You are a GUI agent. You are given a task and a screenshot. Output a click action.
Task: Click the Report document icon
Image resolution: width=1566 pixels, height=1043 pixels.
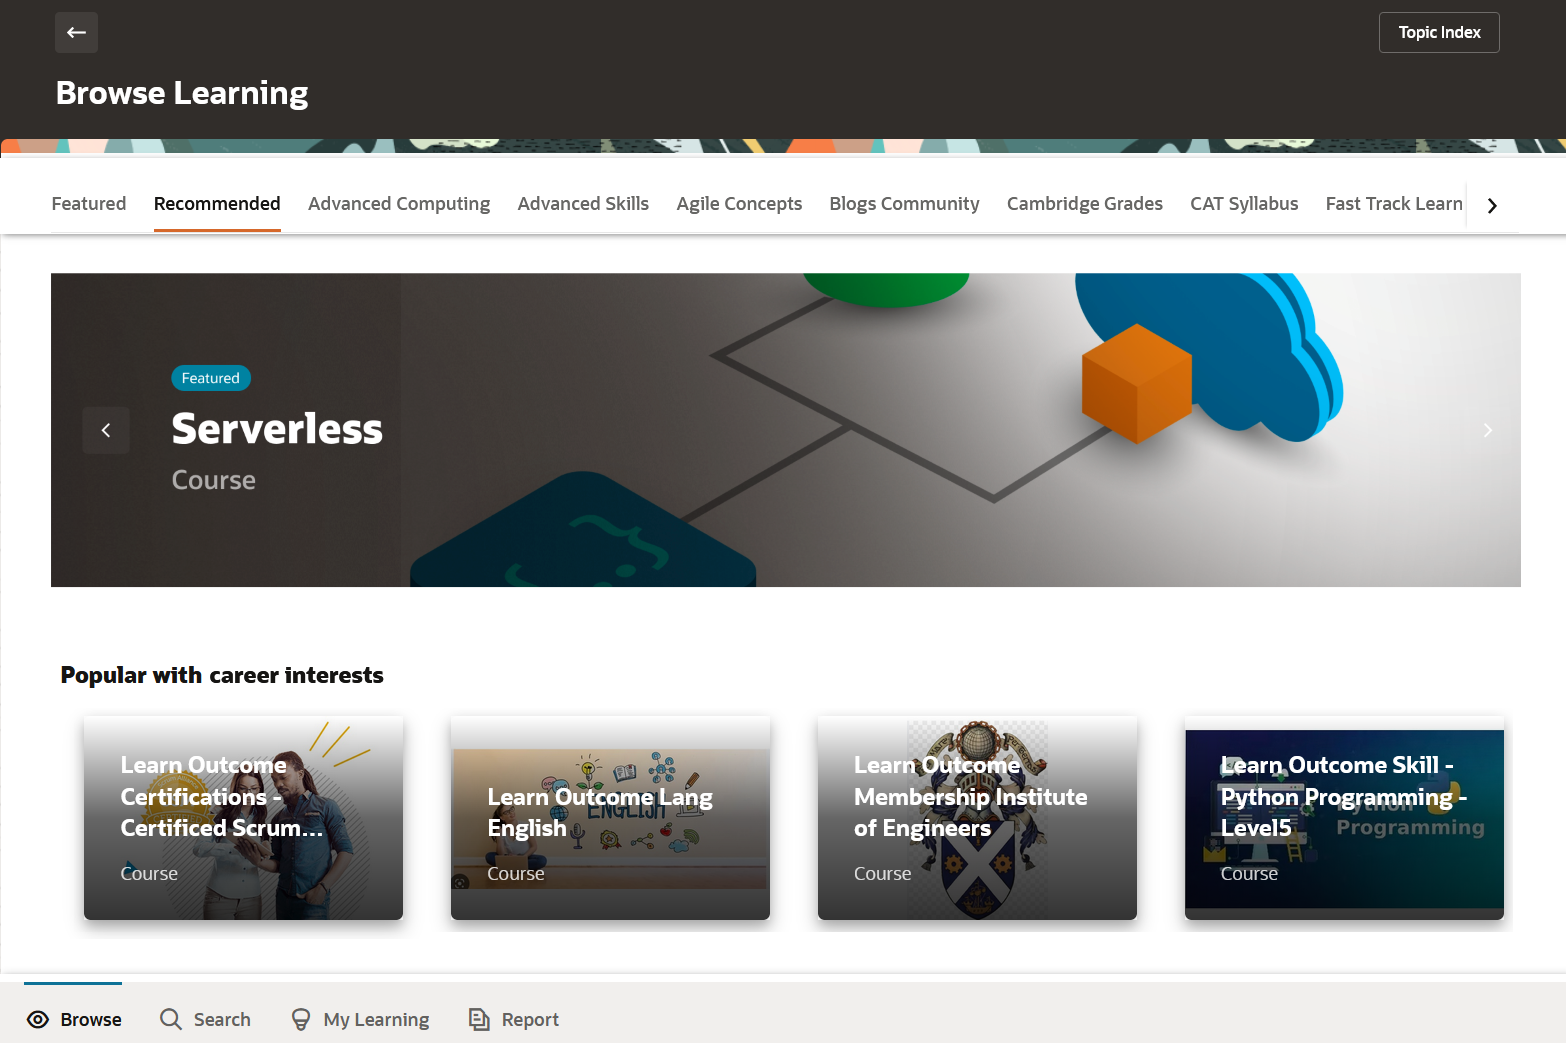479,1019
